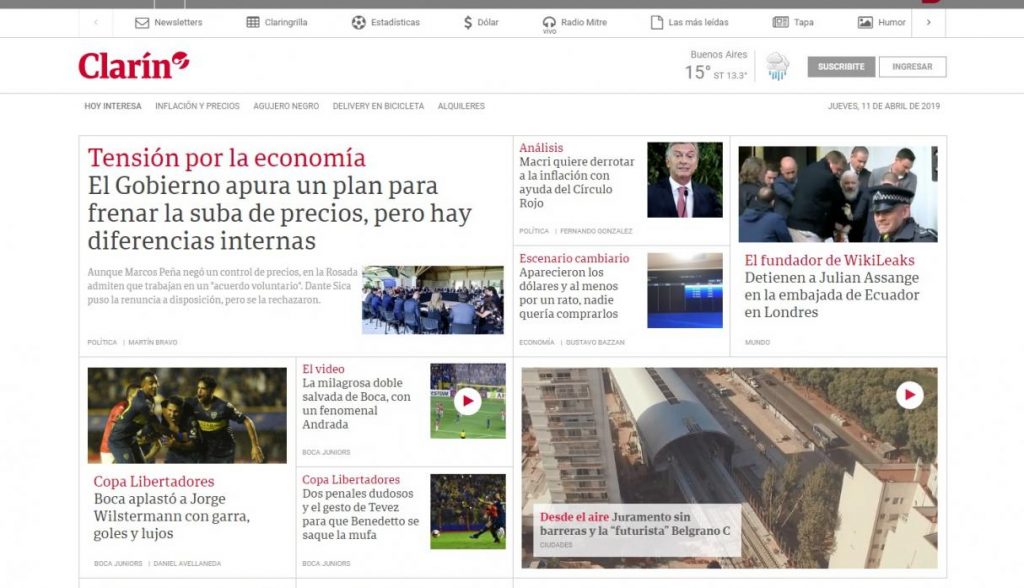The image size is (1024, 588).
Task: Click the Estadísticas soccer ball icon
Action: click(x=359, y=23)
